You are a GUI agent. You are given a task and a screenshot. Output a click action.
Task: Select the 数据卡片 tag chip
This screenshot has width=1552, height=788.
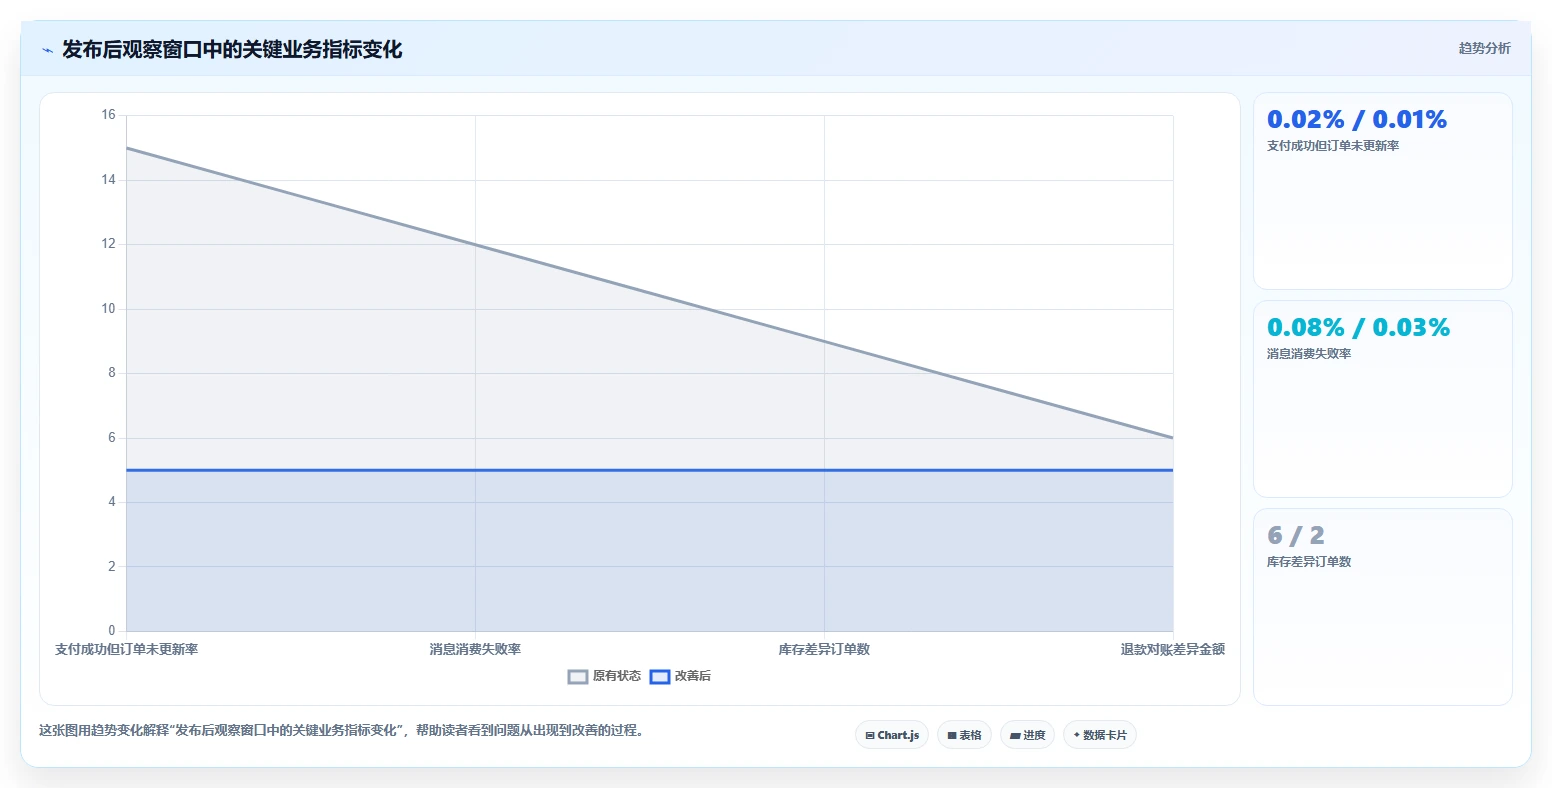click(1099, 735)
